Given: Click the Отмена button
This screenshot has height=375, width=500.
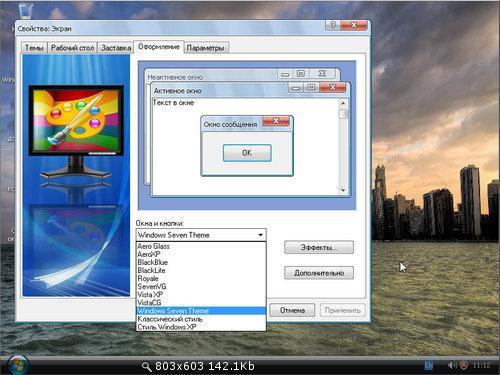Looking at the screenshot, I should [292, 310].
